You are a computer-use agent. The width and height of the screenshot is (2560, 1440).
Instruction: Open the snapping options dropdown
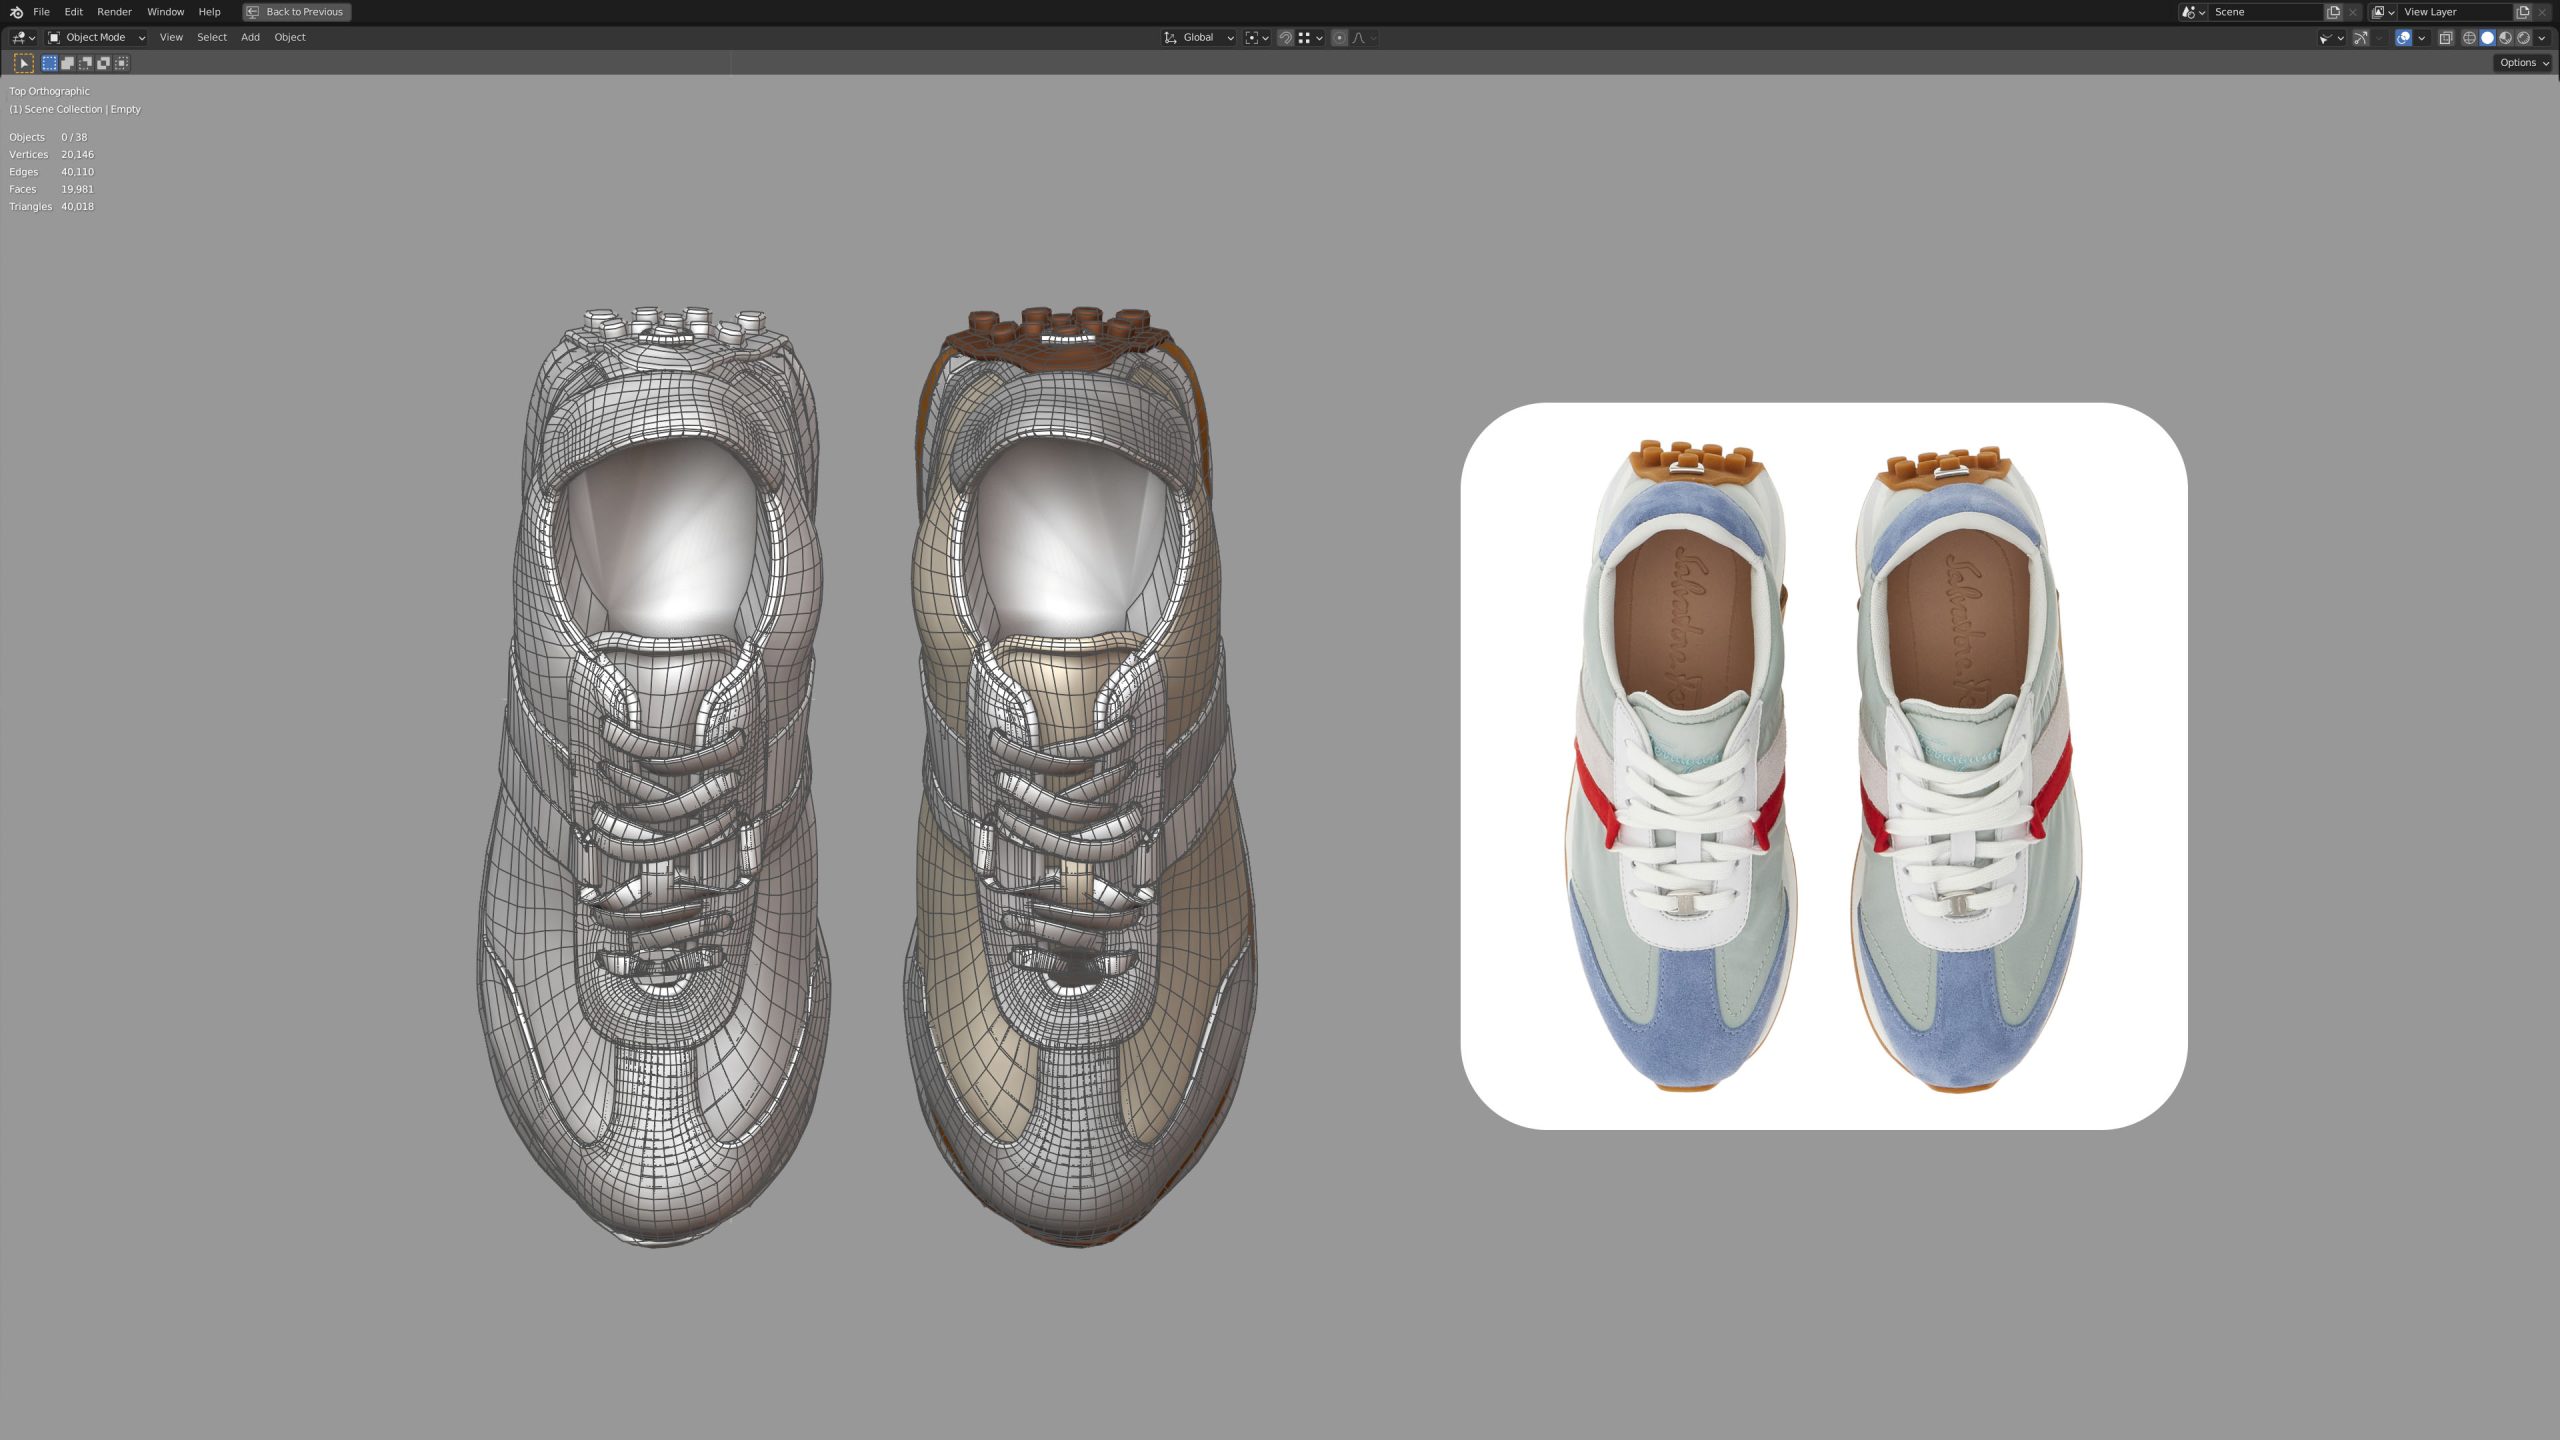click(1310, 37)
